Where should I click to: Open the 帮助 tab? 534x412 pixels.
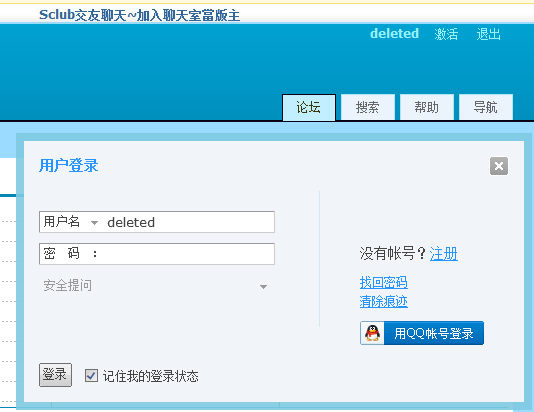[426, 107]
